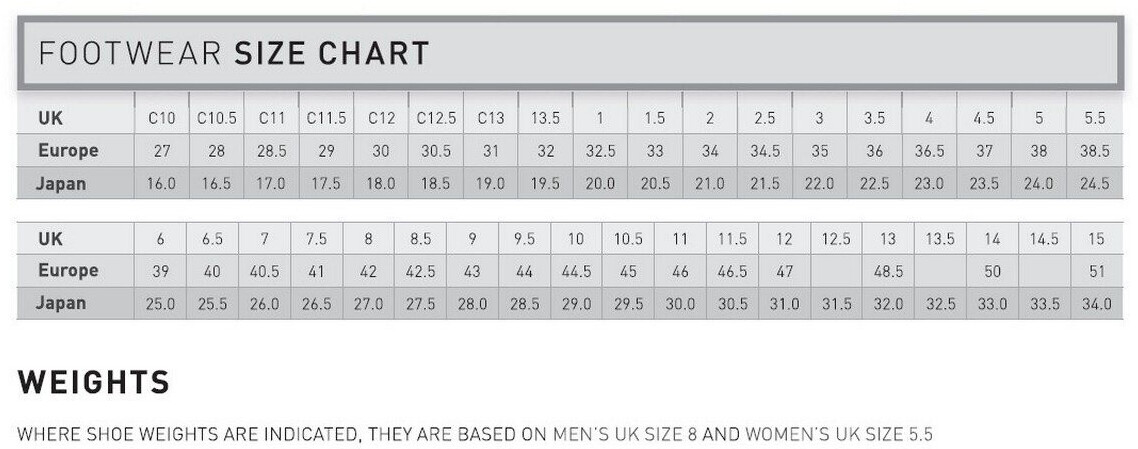This screenshot has width=1138, height=449.
Task: Select UK size 8 in second table
Action: click(x=368, y=239)
